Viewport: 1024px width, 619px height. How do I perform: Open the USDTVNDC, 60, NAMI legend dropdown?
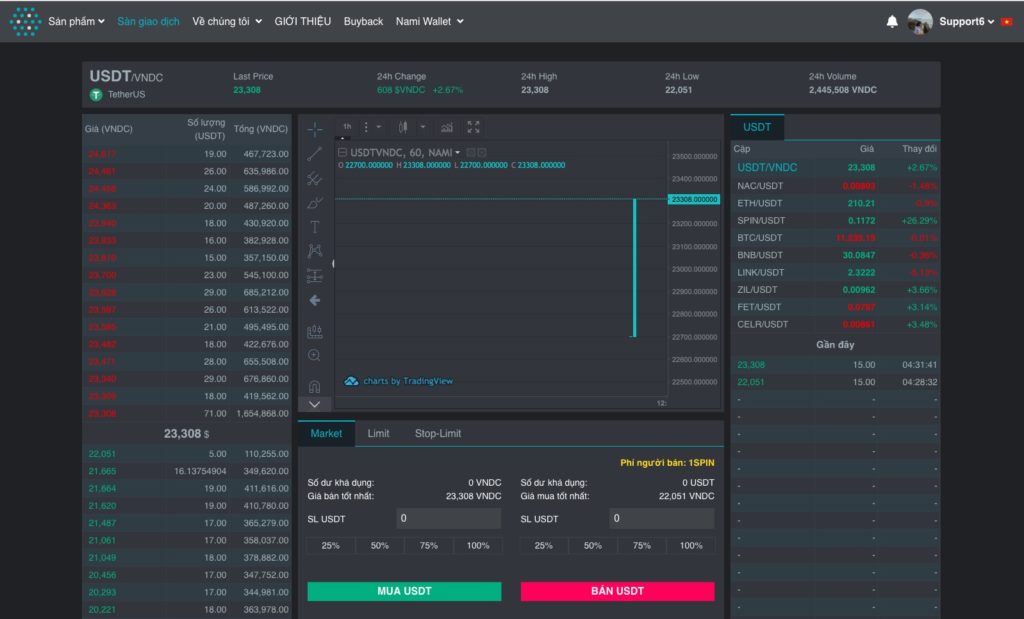[x=457, y=153]
